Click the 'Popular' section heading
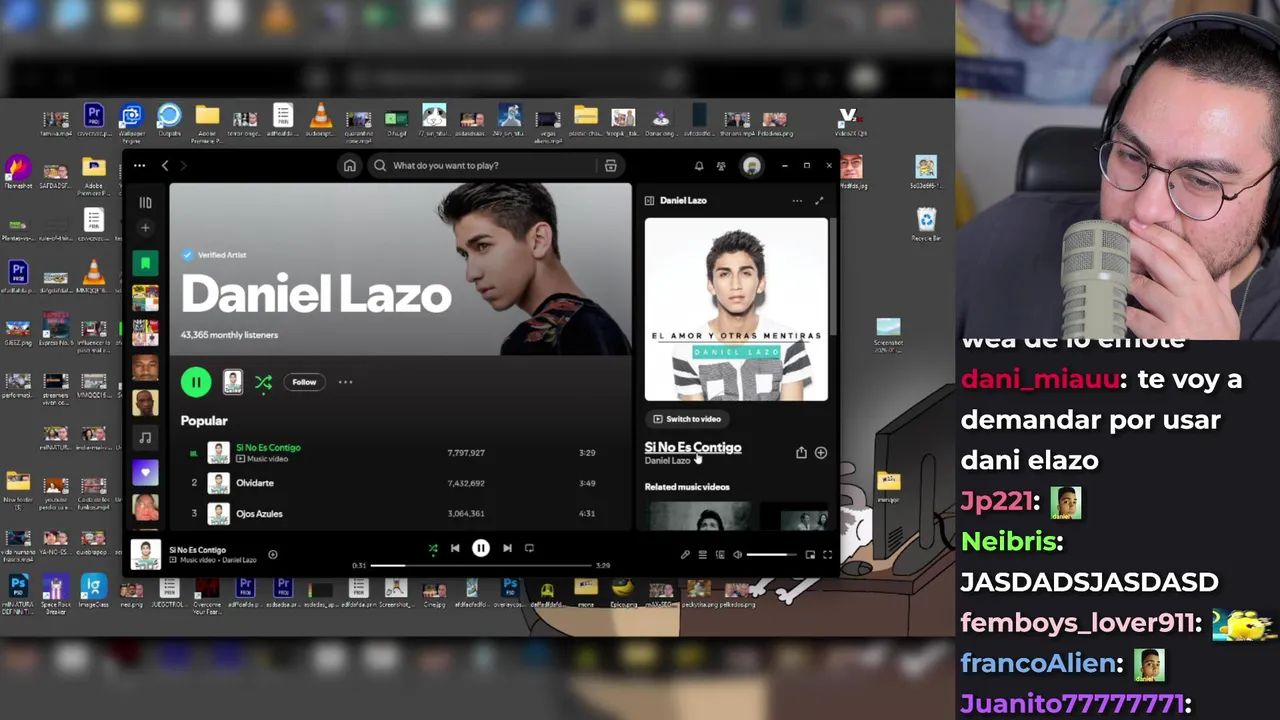 [x=204, y=421]
